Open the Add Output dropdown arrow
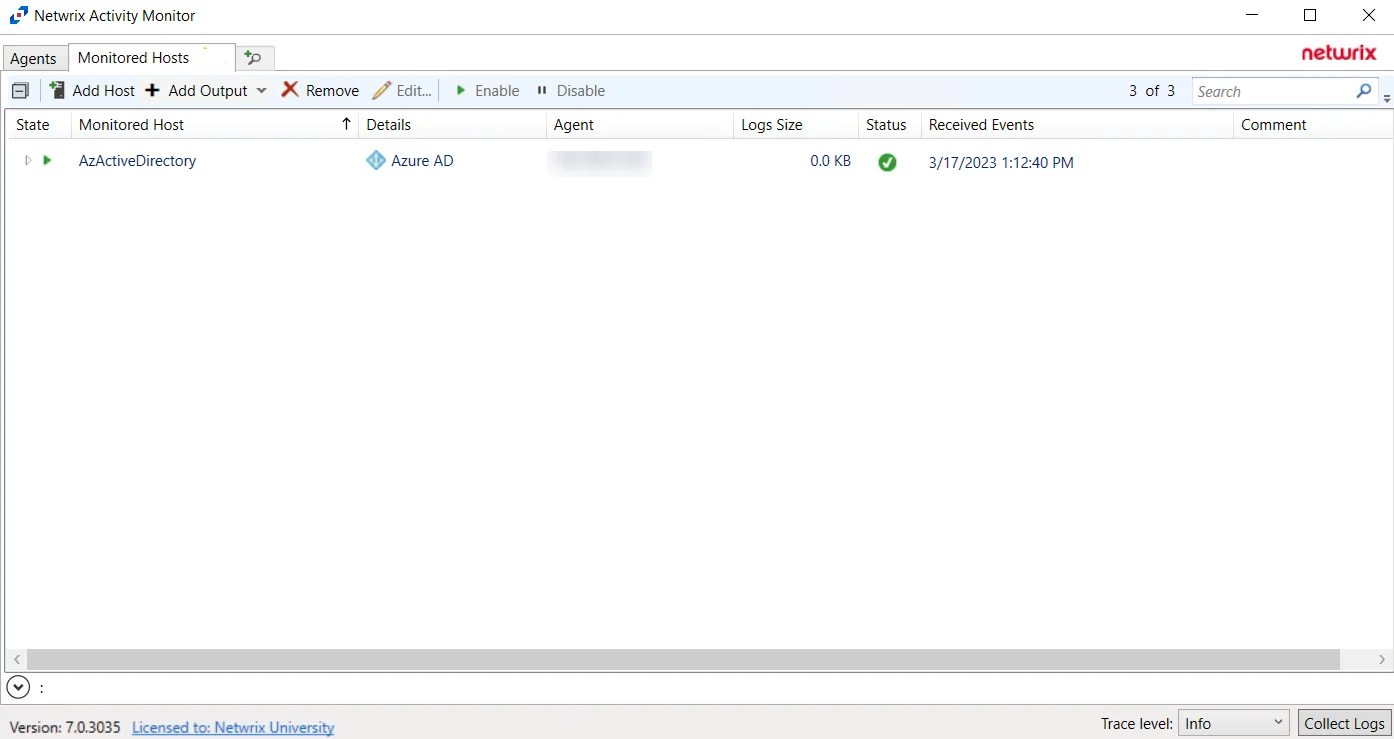This screenshot has width=1394, height=739. point(261,90)
